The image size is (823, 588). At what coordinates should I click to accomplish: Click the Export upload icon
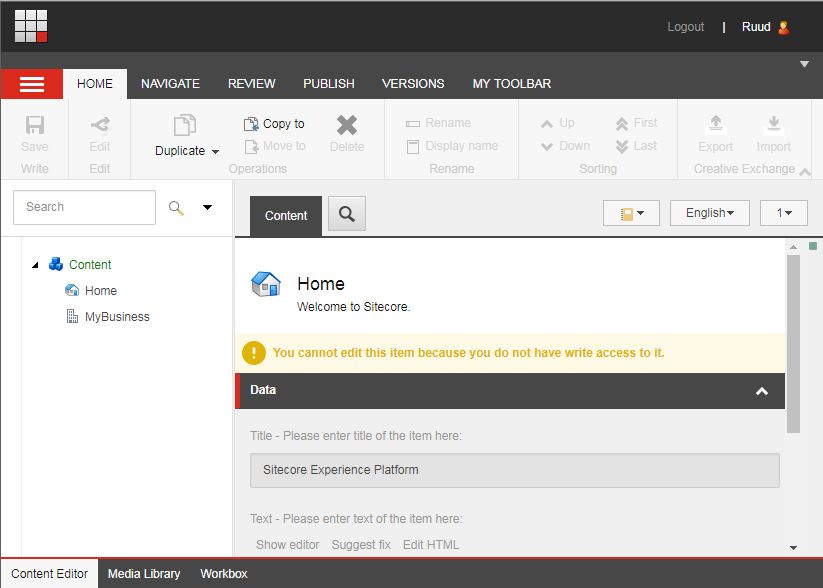point(715,123)
